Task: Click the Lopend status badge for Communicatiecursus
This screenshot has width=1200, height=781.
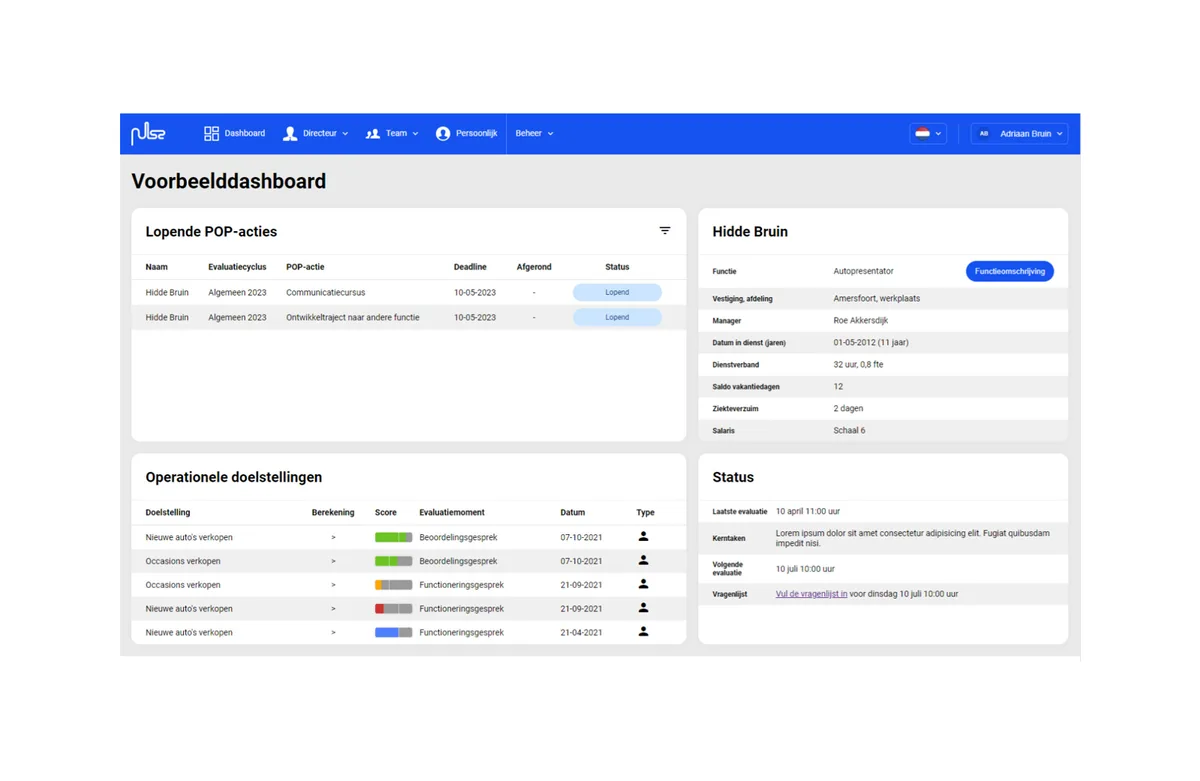Action: (617, 293)
